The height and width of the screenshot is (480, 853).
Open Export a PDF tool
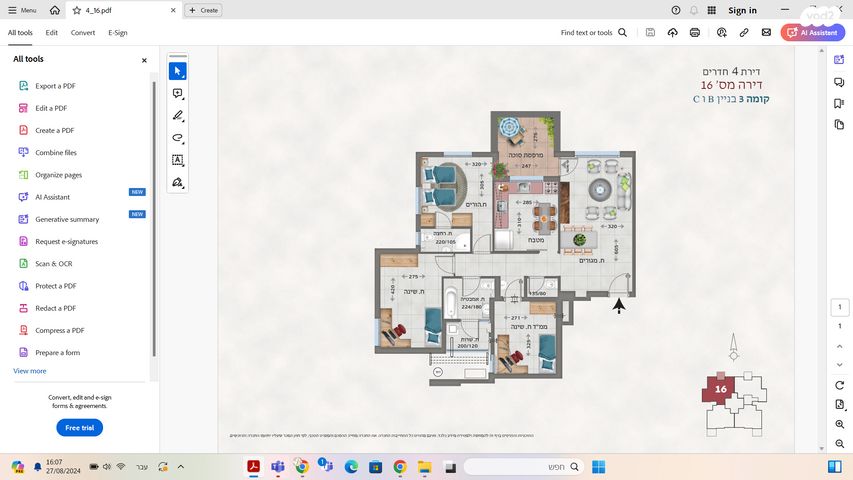55,86
